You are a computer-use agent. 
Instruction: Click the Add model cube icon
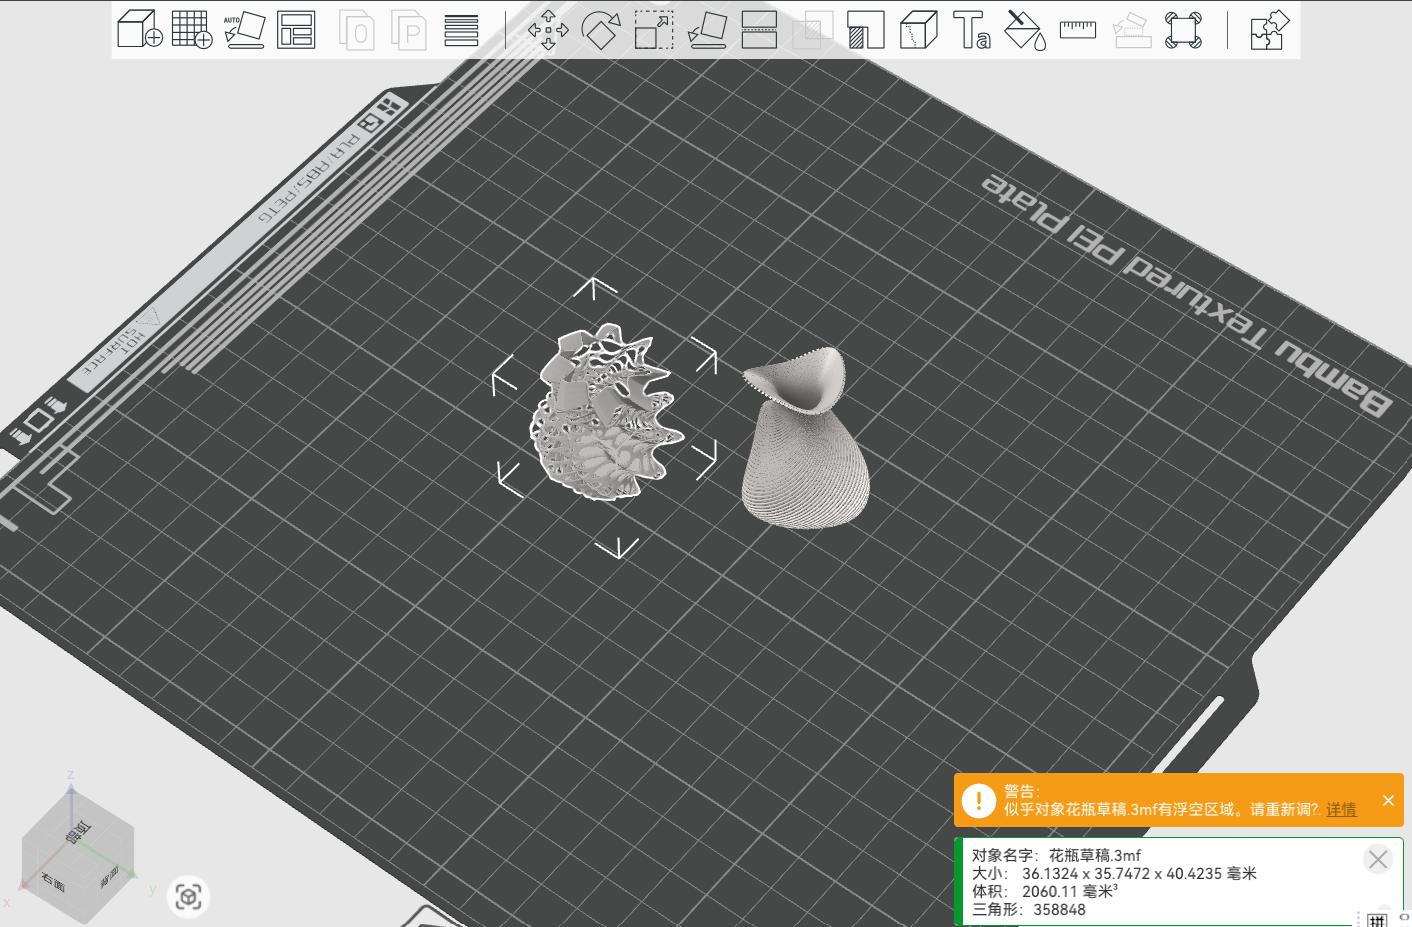tap(140, 29)
